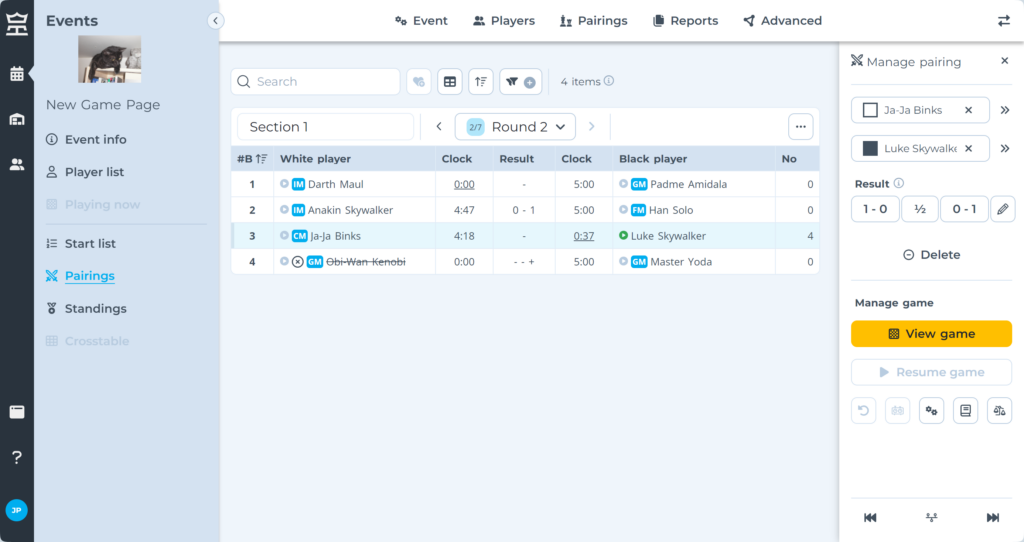Click the card icon near the bottom of the rail
The width and height of the screenshot is (1024, 542).
pos(17,412)
